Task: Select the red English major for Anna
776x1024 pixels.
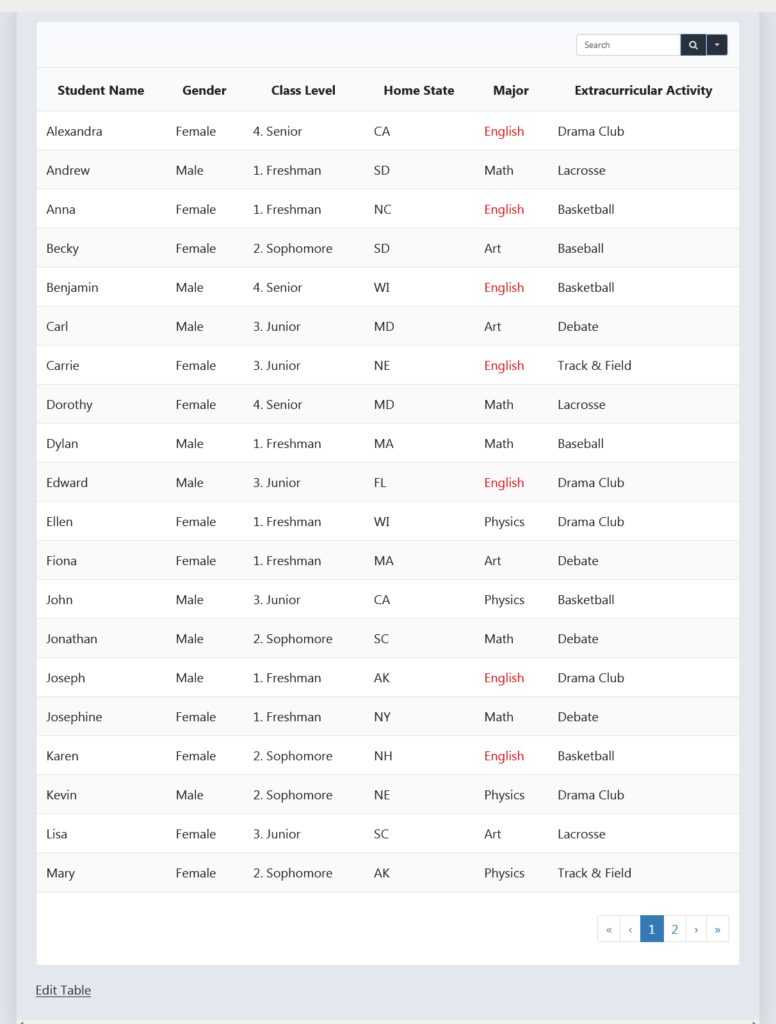Action: [504, 209]
